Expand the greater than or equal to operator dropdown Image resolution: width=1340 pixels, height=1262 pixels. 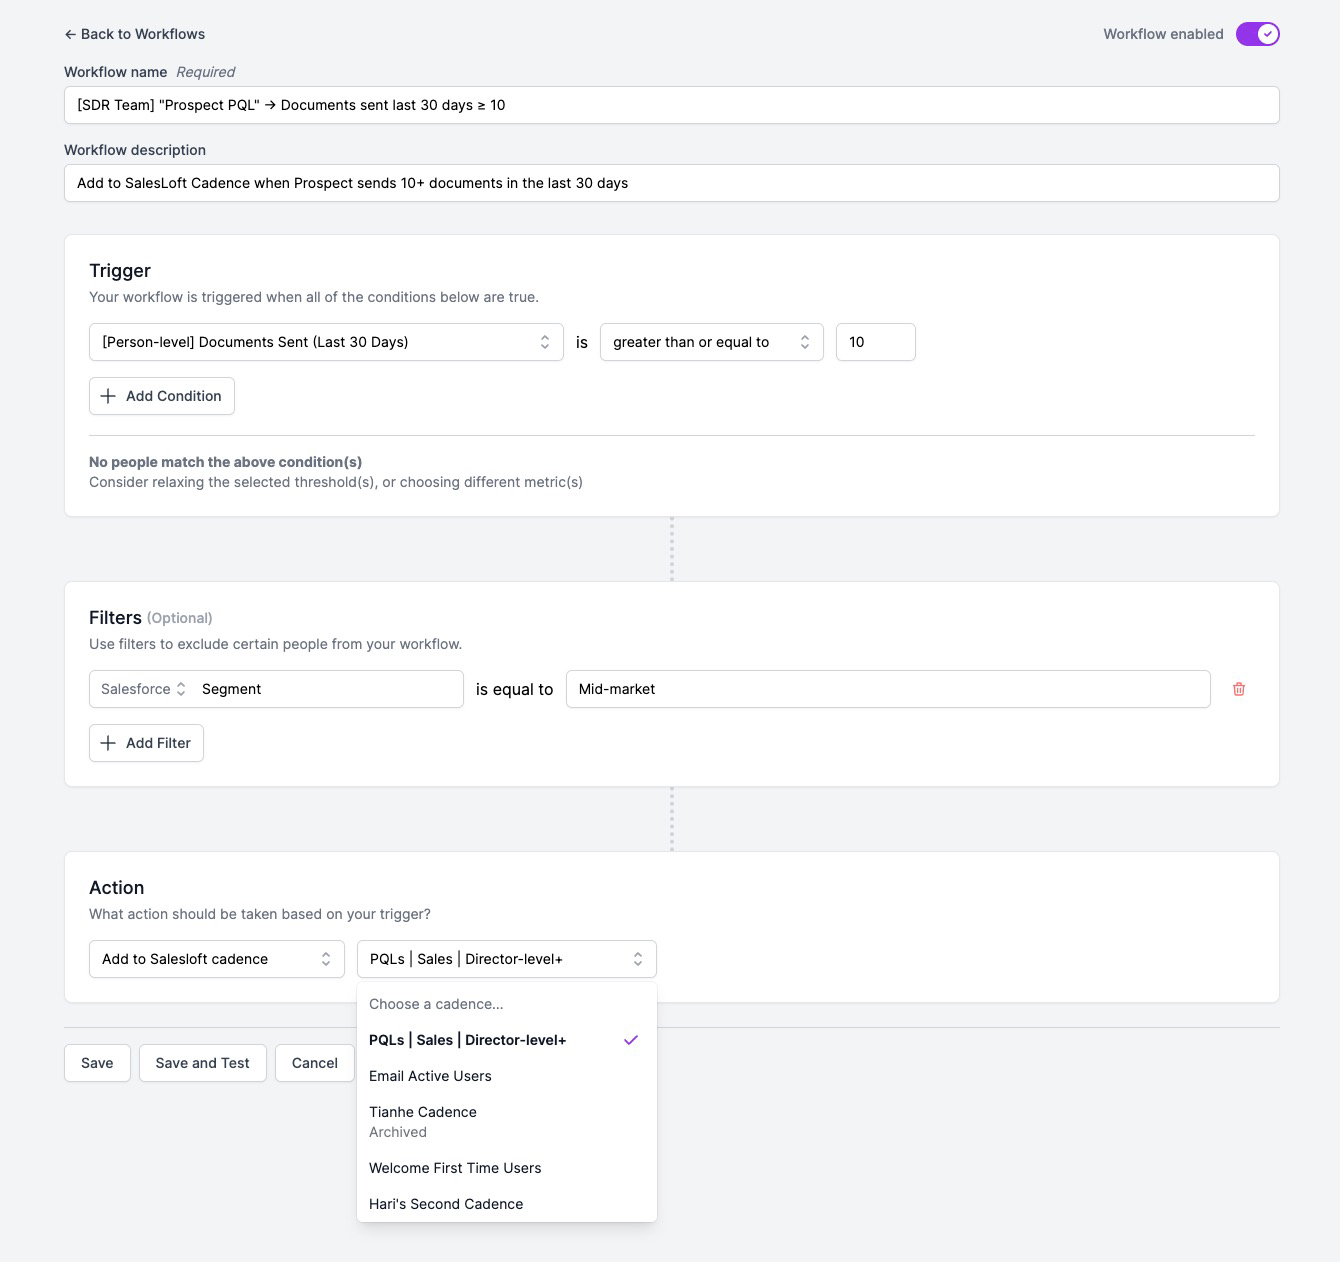(711, 342)
